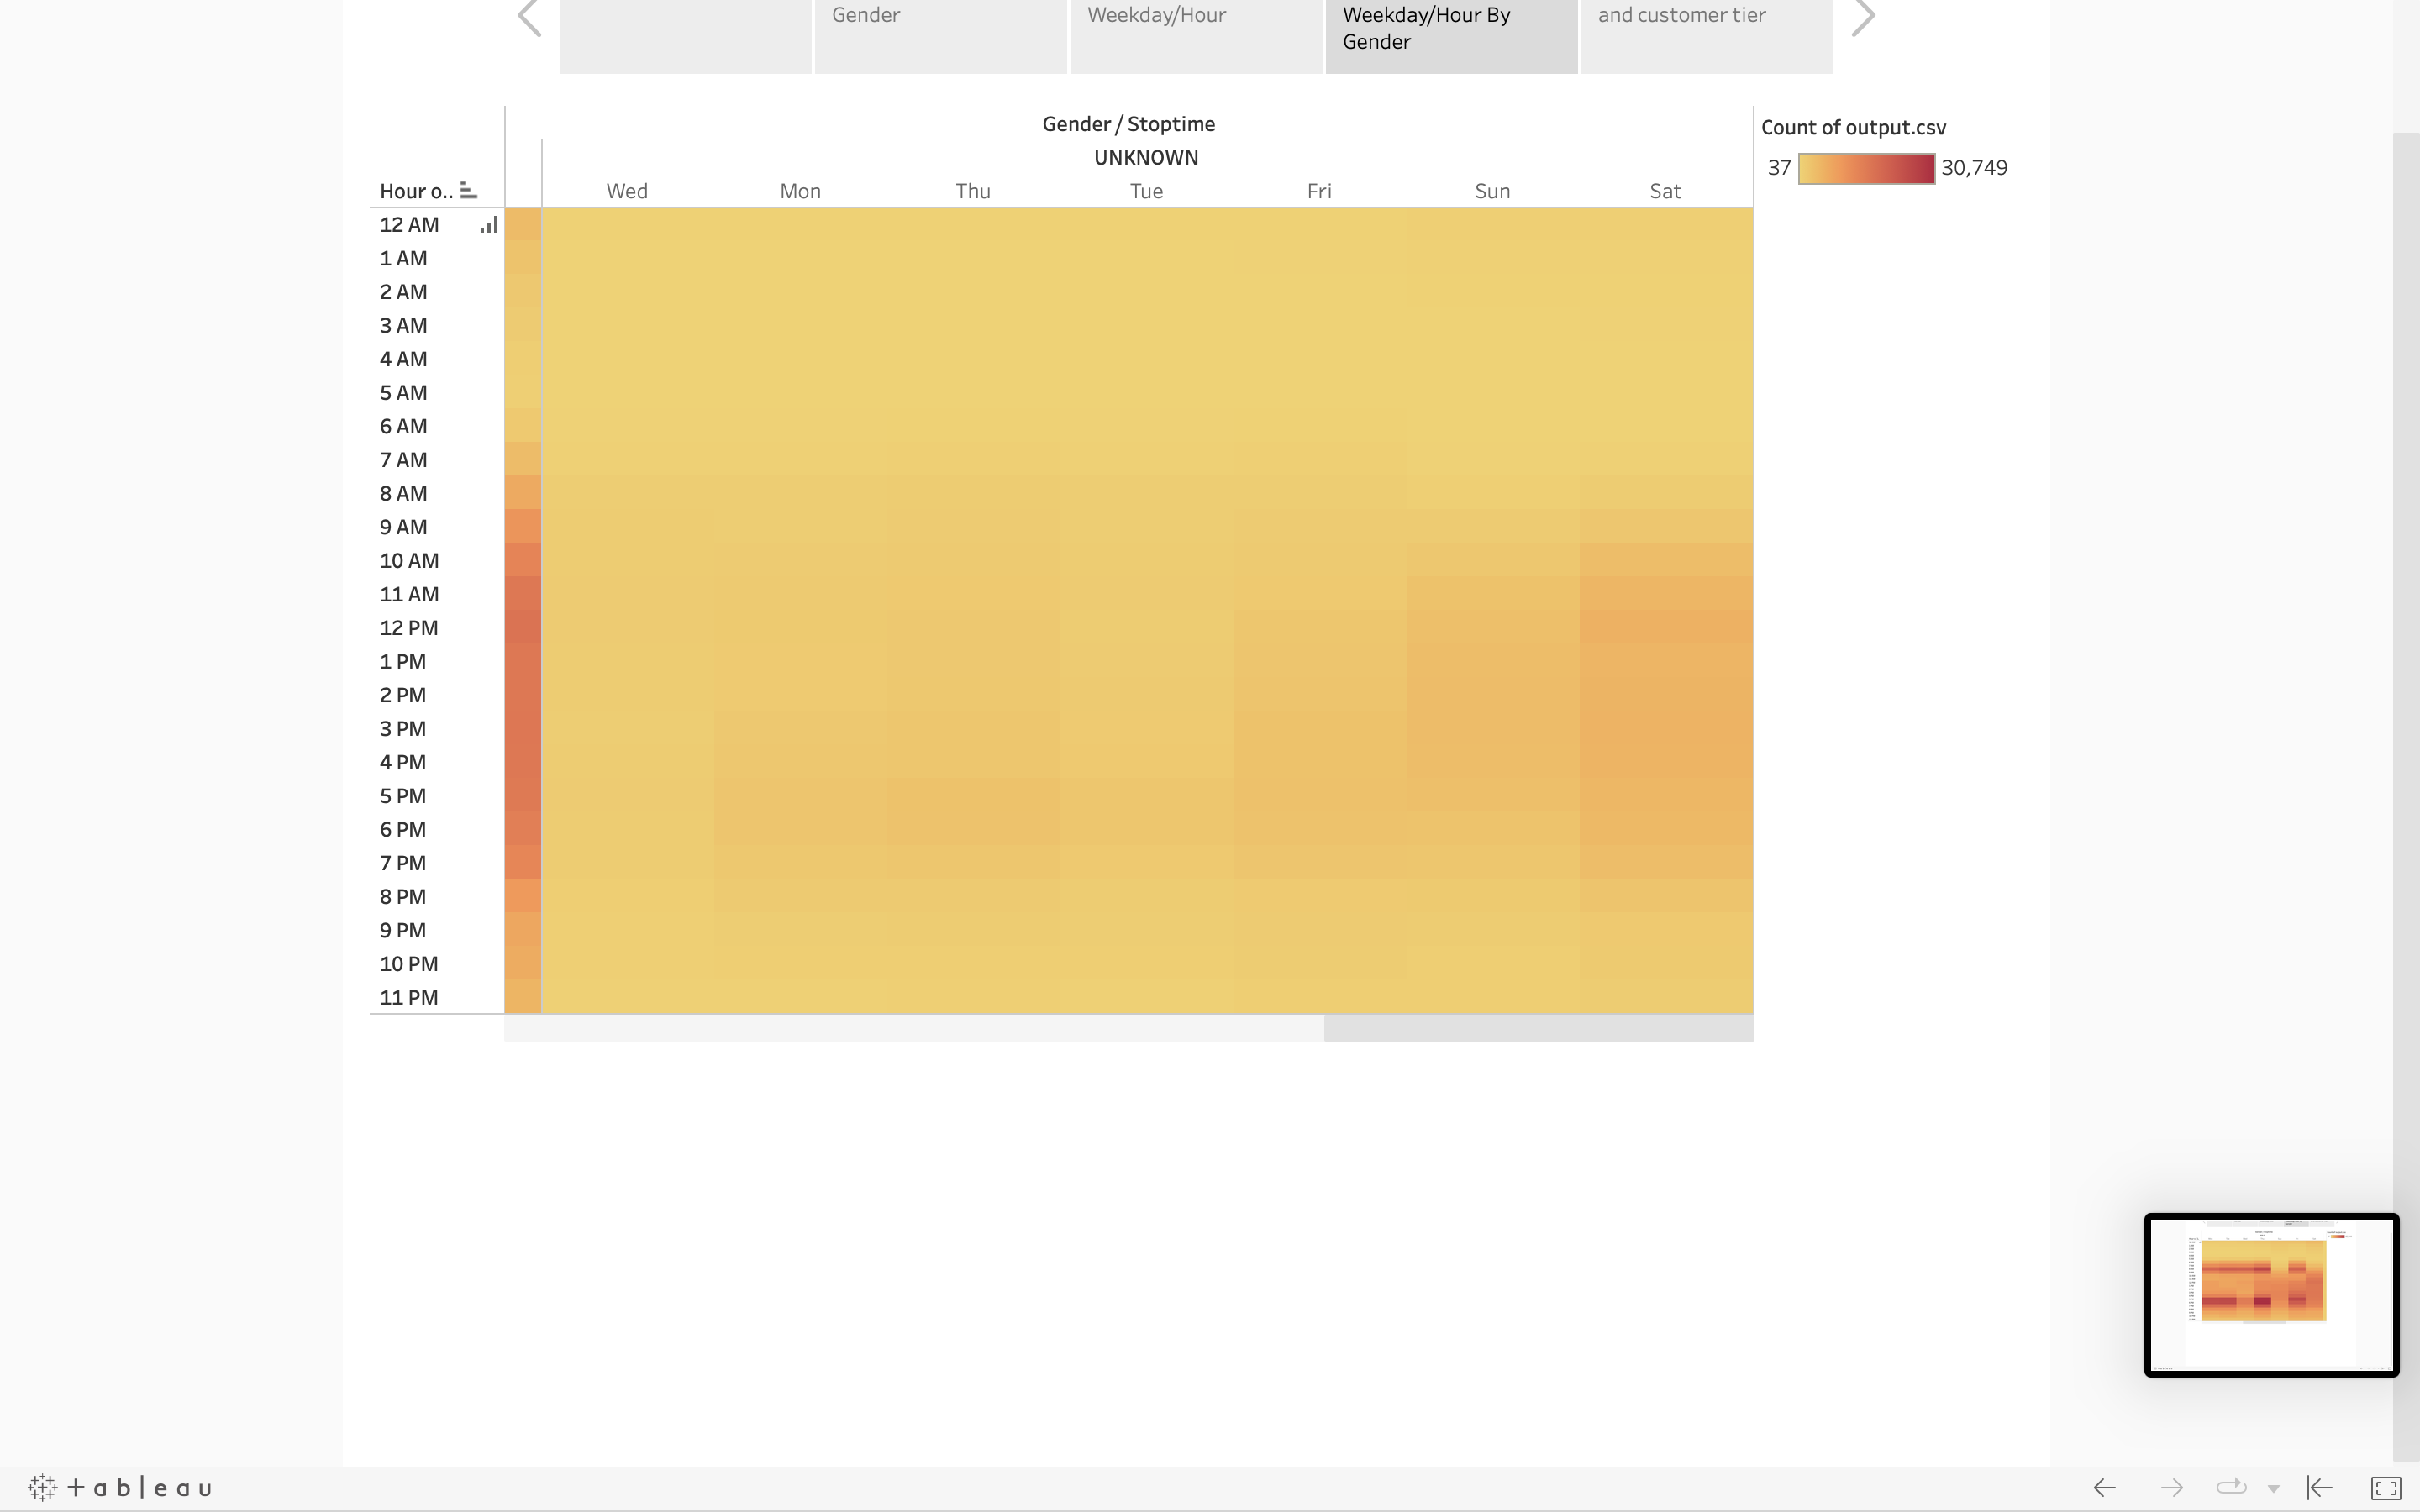The image size is (2420, 1512).
Task: Select the Saturday 12 PM heatmap cell
Action: coord(1665,627)
